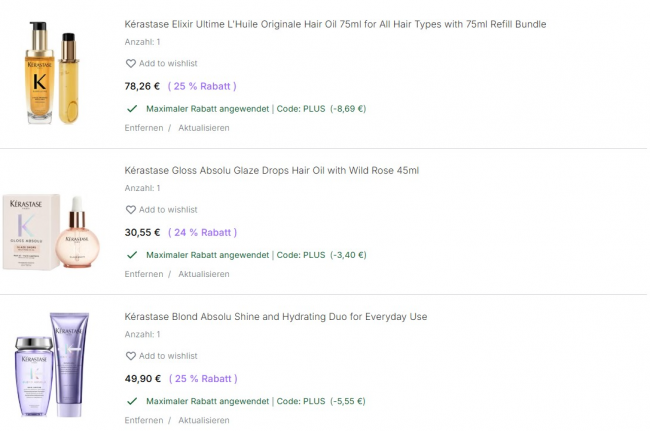Click the 78,26 € price
650x431 pixels.
point(142,86)
